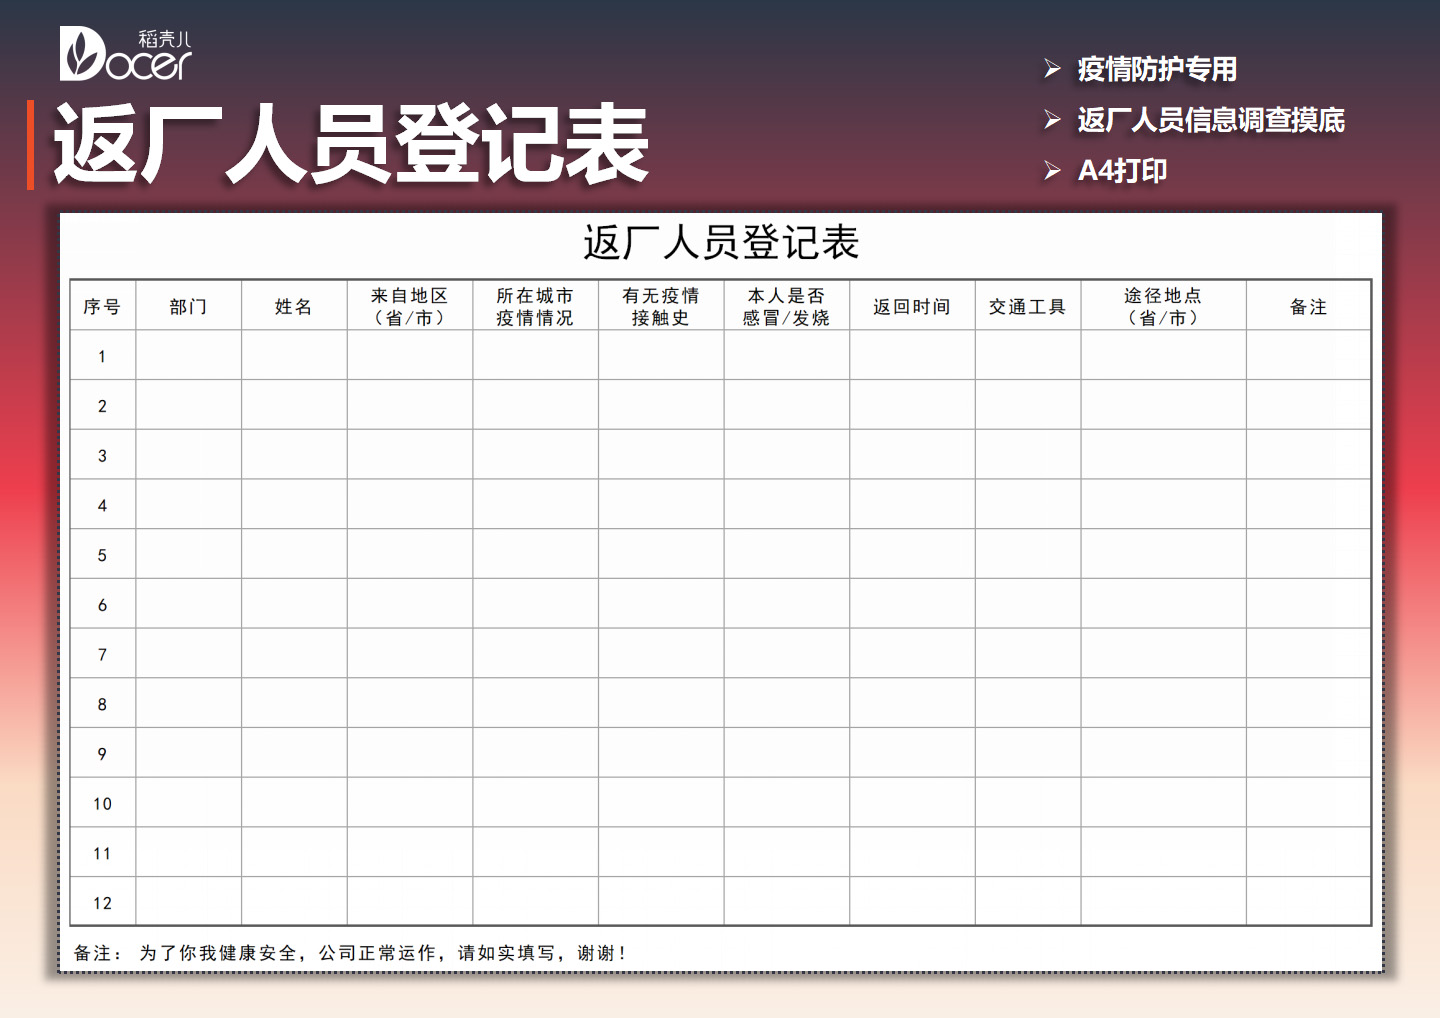Select row number 5 in the table
Image resolution: width=1440 pixels, height=1018 pixels.
[101, 554]
